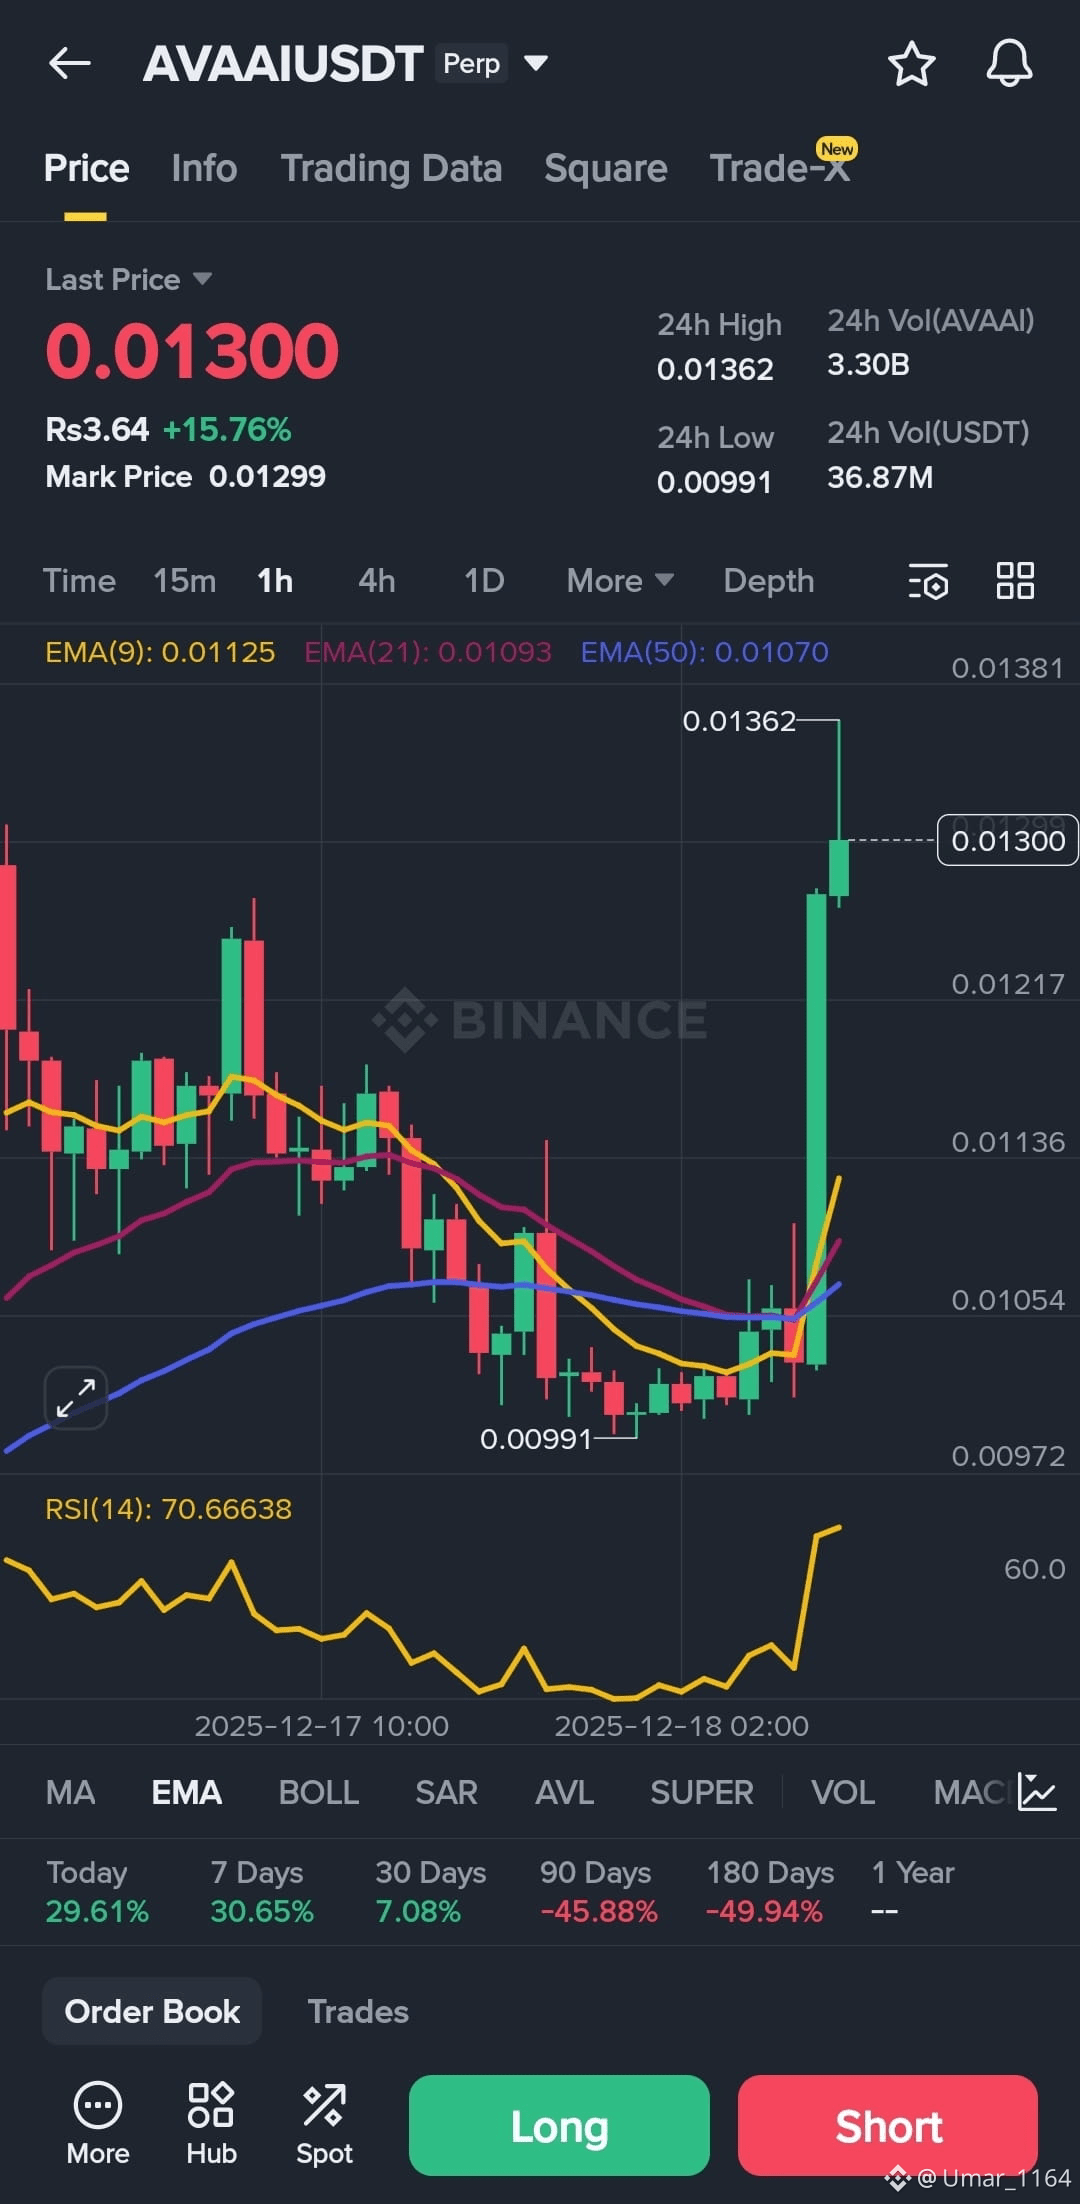Viewport: 1080px width, 2204px height.
Task: Switch to Depth chart view
Action: click(769, 581)
